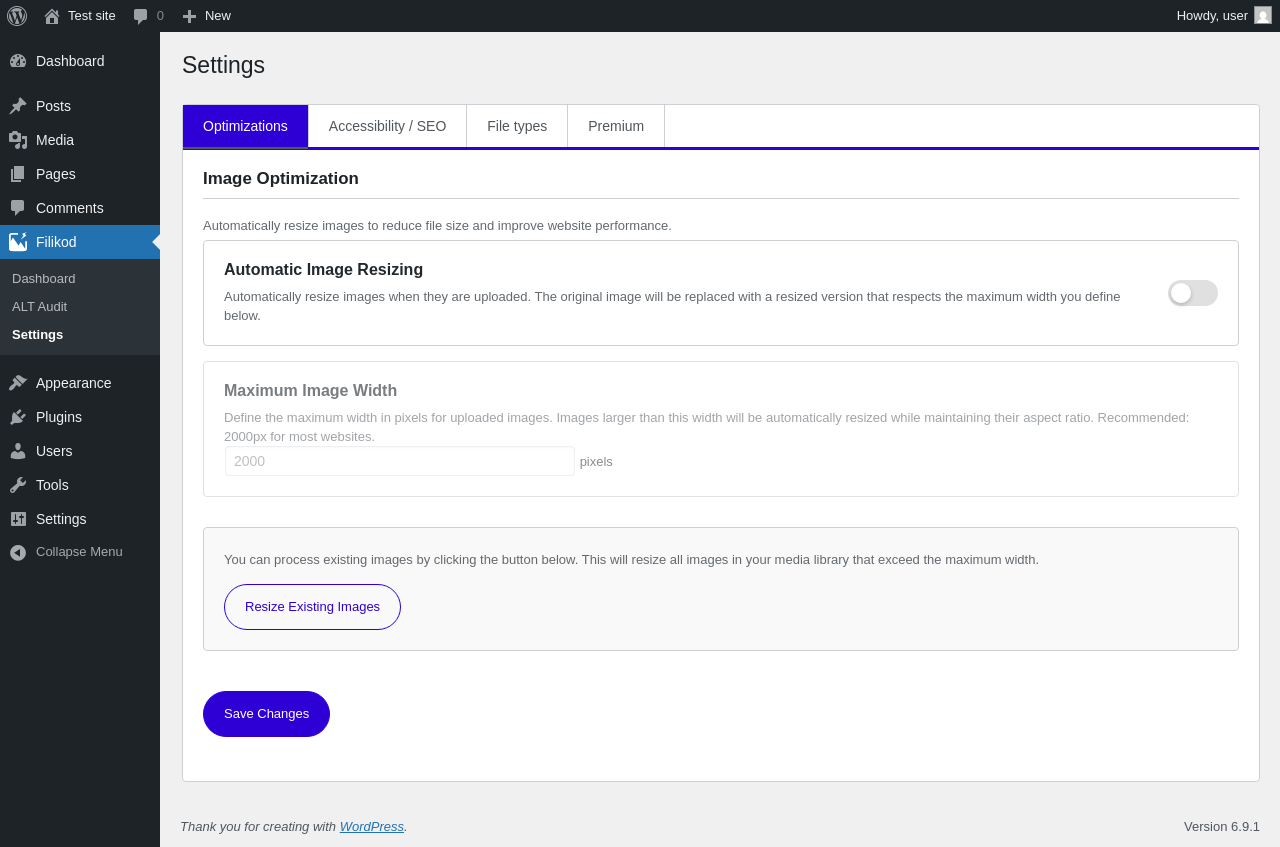The image size is (1280, 847).
Task: Enable the Automatic Image Resizing toggle
Action: [x=1193, y=293]
